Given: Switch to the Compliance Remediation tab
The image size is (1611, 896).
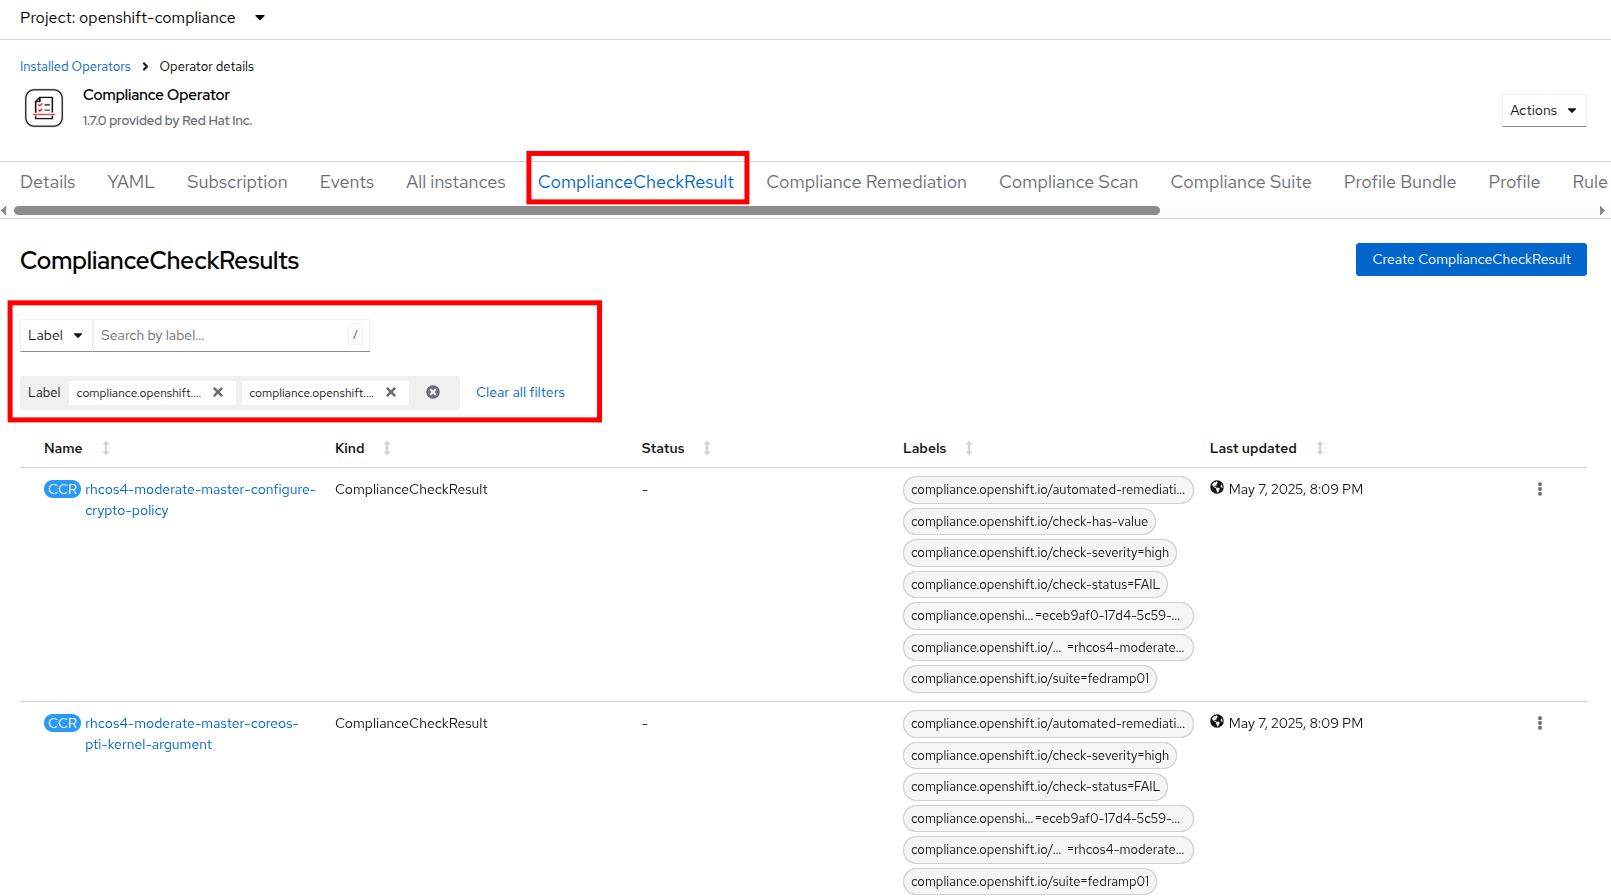Looking at the screenshot, I should [x=866, y=182].
